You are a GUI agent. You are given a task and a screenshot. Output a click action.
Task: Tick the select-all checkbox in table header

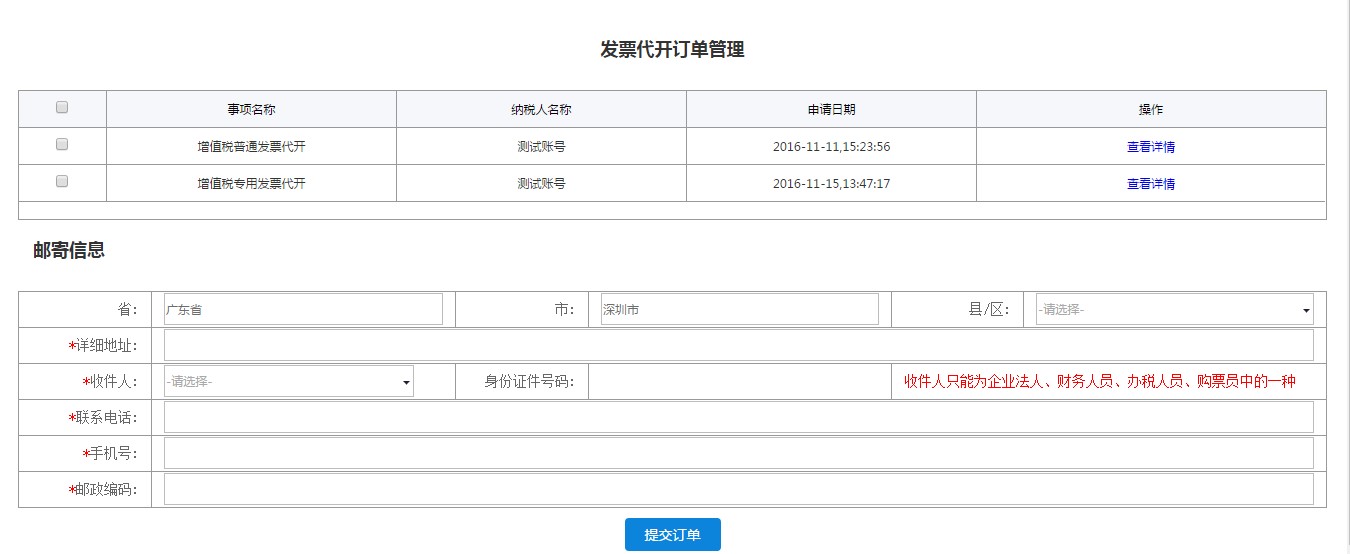click(62, 107)
